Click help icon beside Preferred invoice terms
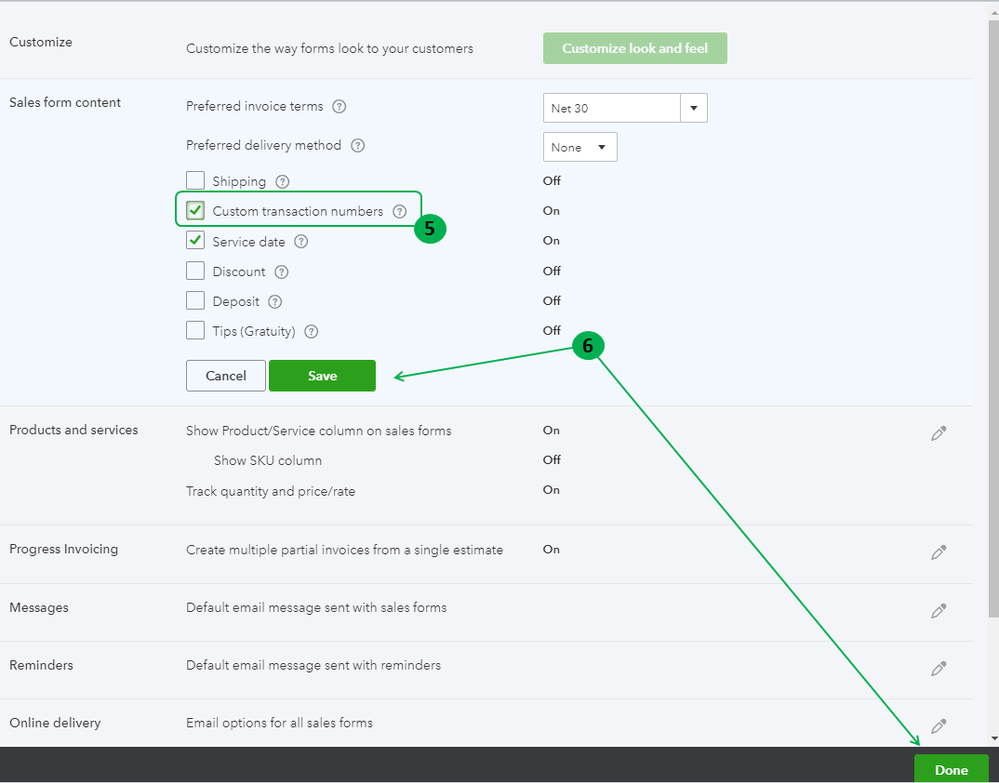 coord(339,107)
